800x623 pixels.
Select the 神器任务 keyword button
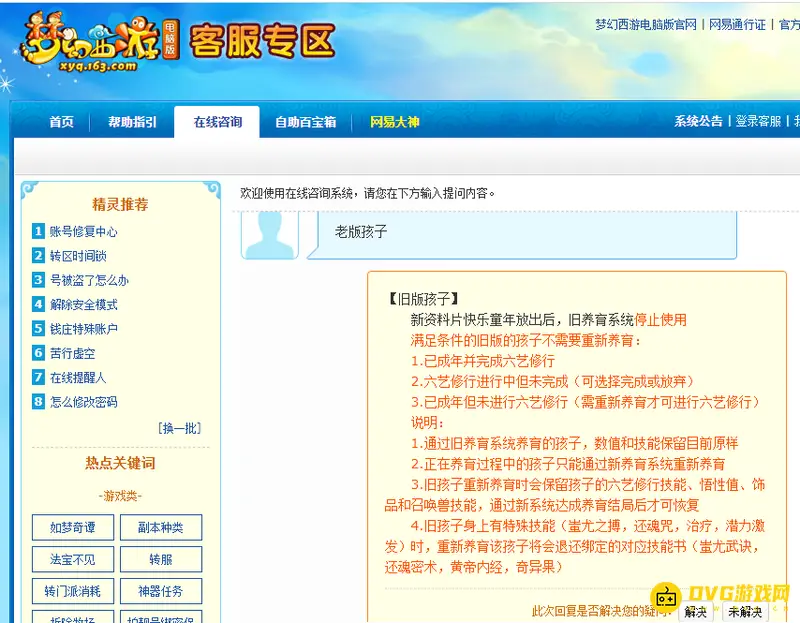(x=161, y=591)
